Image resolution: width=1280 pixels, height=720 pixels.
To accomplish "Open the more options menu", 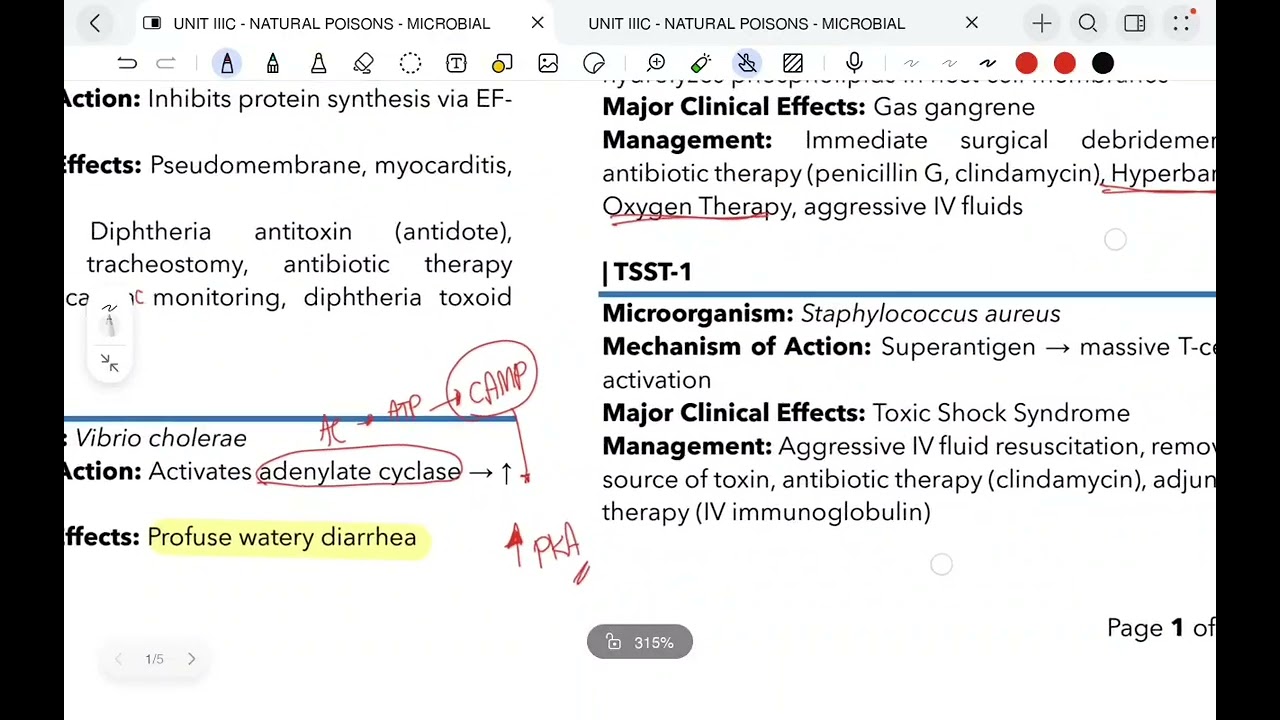I will pyautogui.click(x=1181, y=23).
